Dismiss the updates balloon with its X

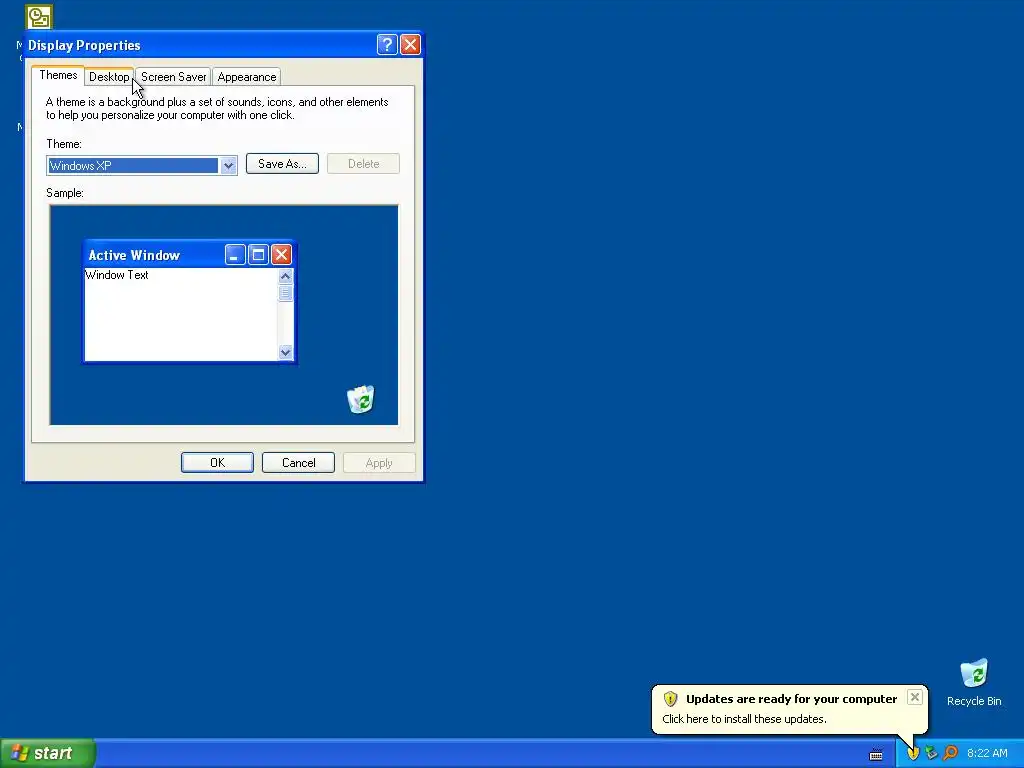pos(915,697)
